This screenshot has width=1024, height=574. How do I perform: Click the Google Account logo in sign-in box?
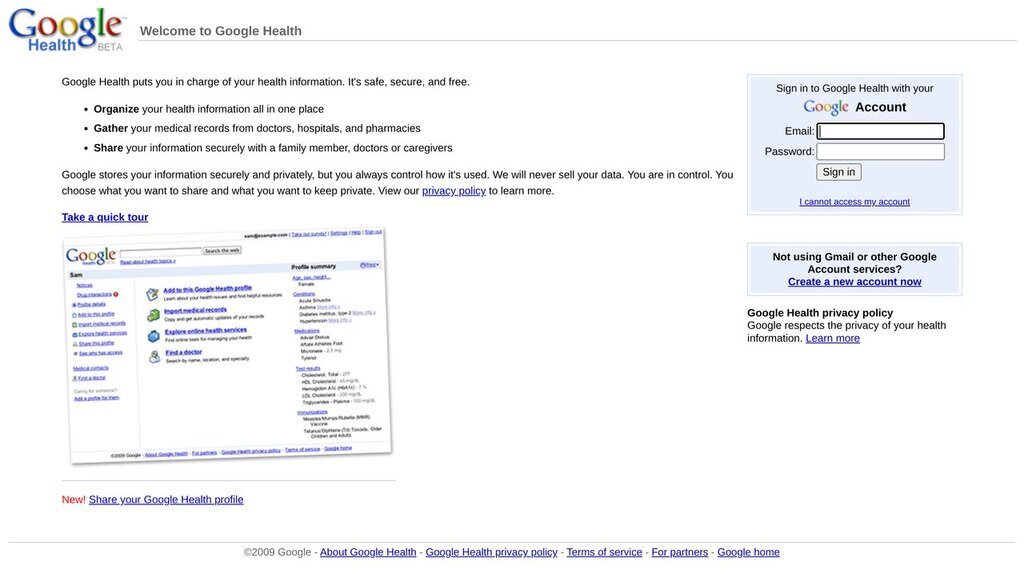pyautogui.click(x=825, y=107)
